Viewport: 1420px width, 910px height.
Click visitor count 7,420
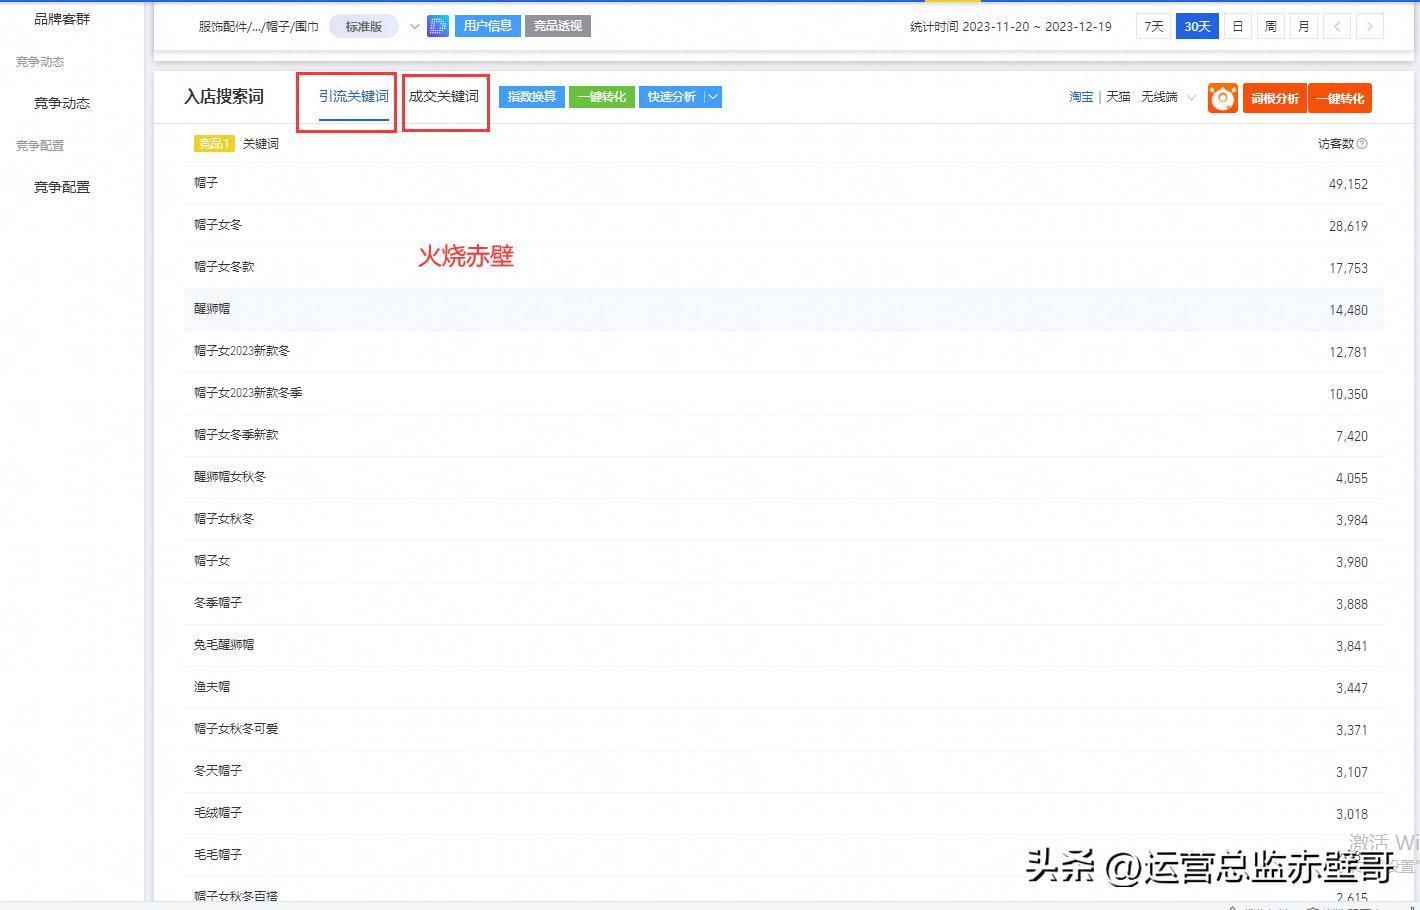1352,436
